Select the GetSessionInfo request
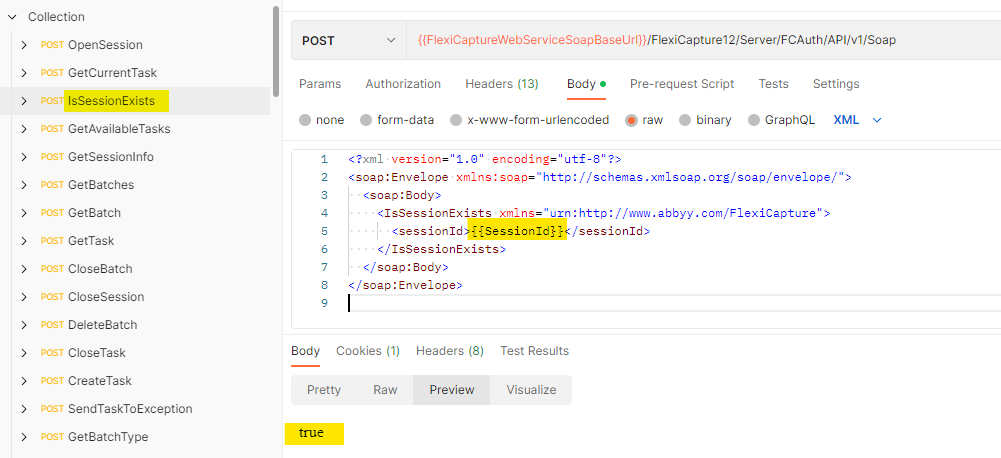Viewport: 1001px width, 458px height. [x=110, y=156]
